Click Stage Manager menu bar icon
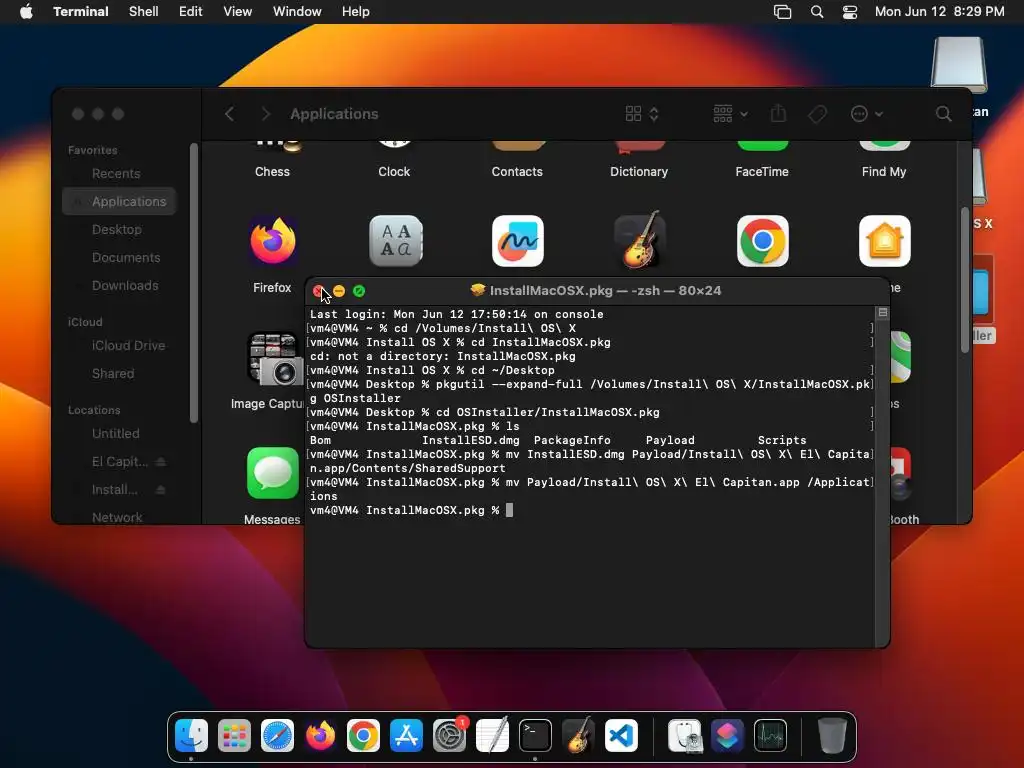This screenshot has height=768, width=1024. pyautogui.click(x=782, y=12)
